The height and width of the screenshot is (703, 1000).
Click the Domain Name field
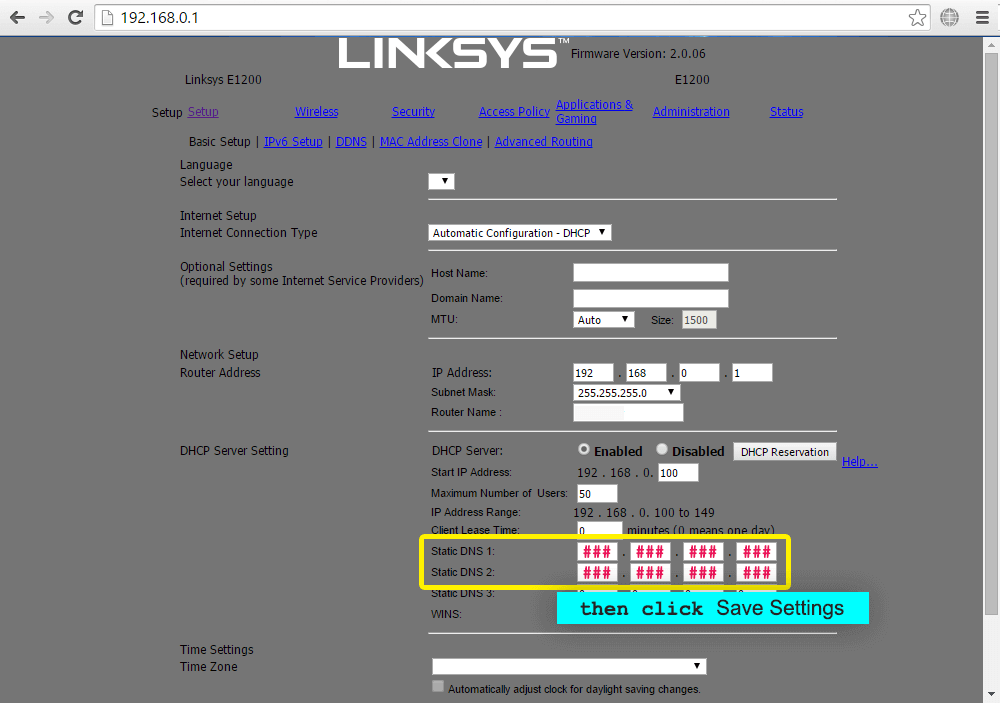point(651,298)
